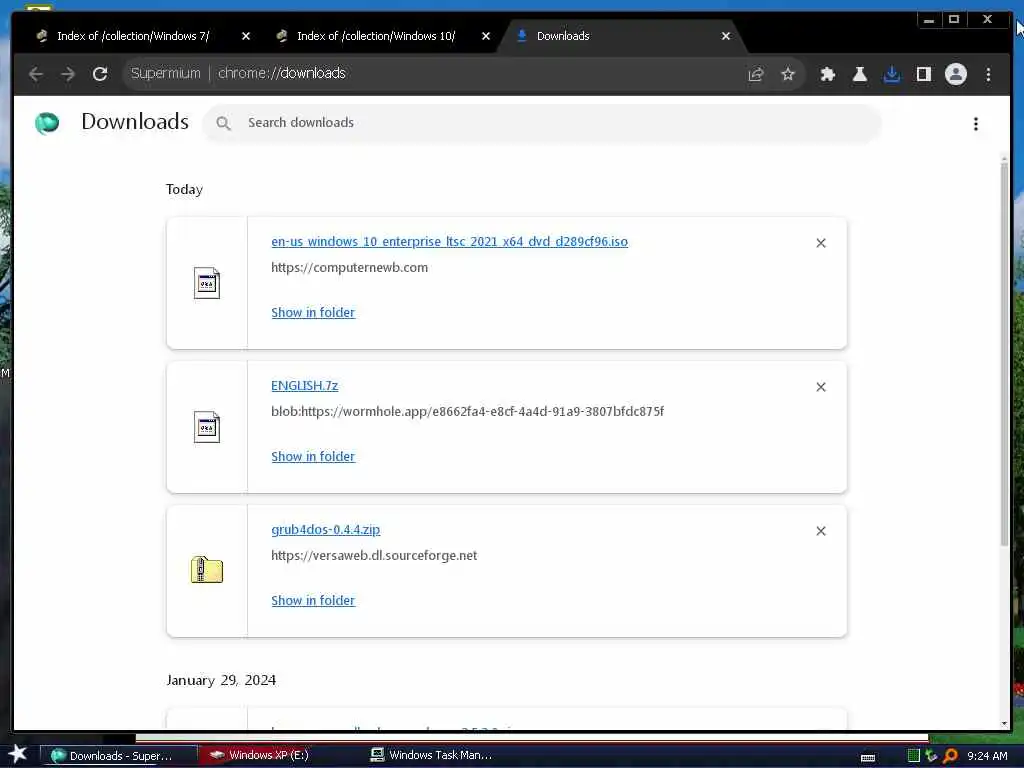Switch to Index of /collection/Windows 10/ tab
Image resolution: width=1024 pixels, height=768 pixels.
tap(376, 36)
